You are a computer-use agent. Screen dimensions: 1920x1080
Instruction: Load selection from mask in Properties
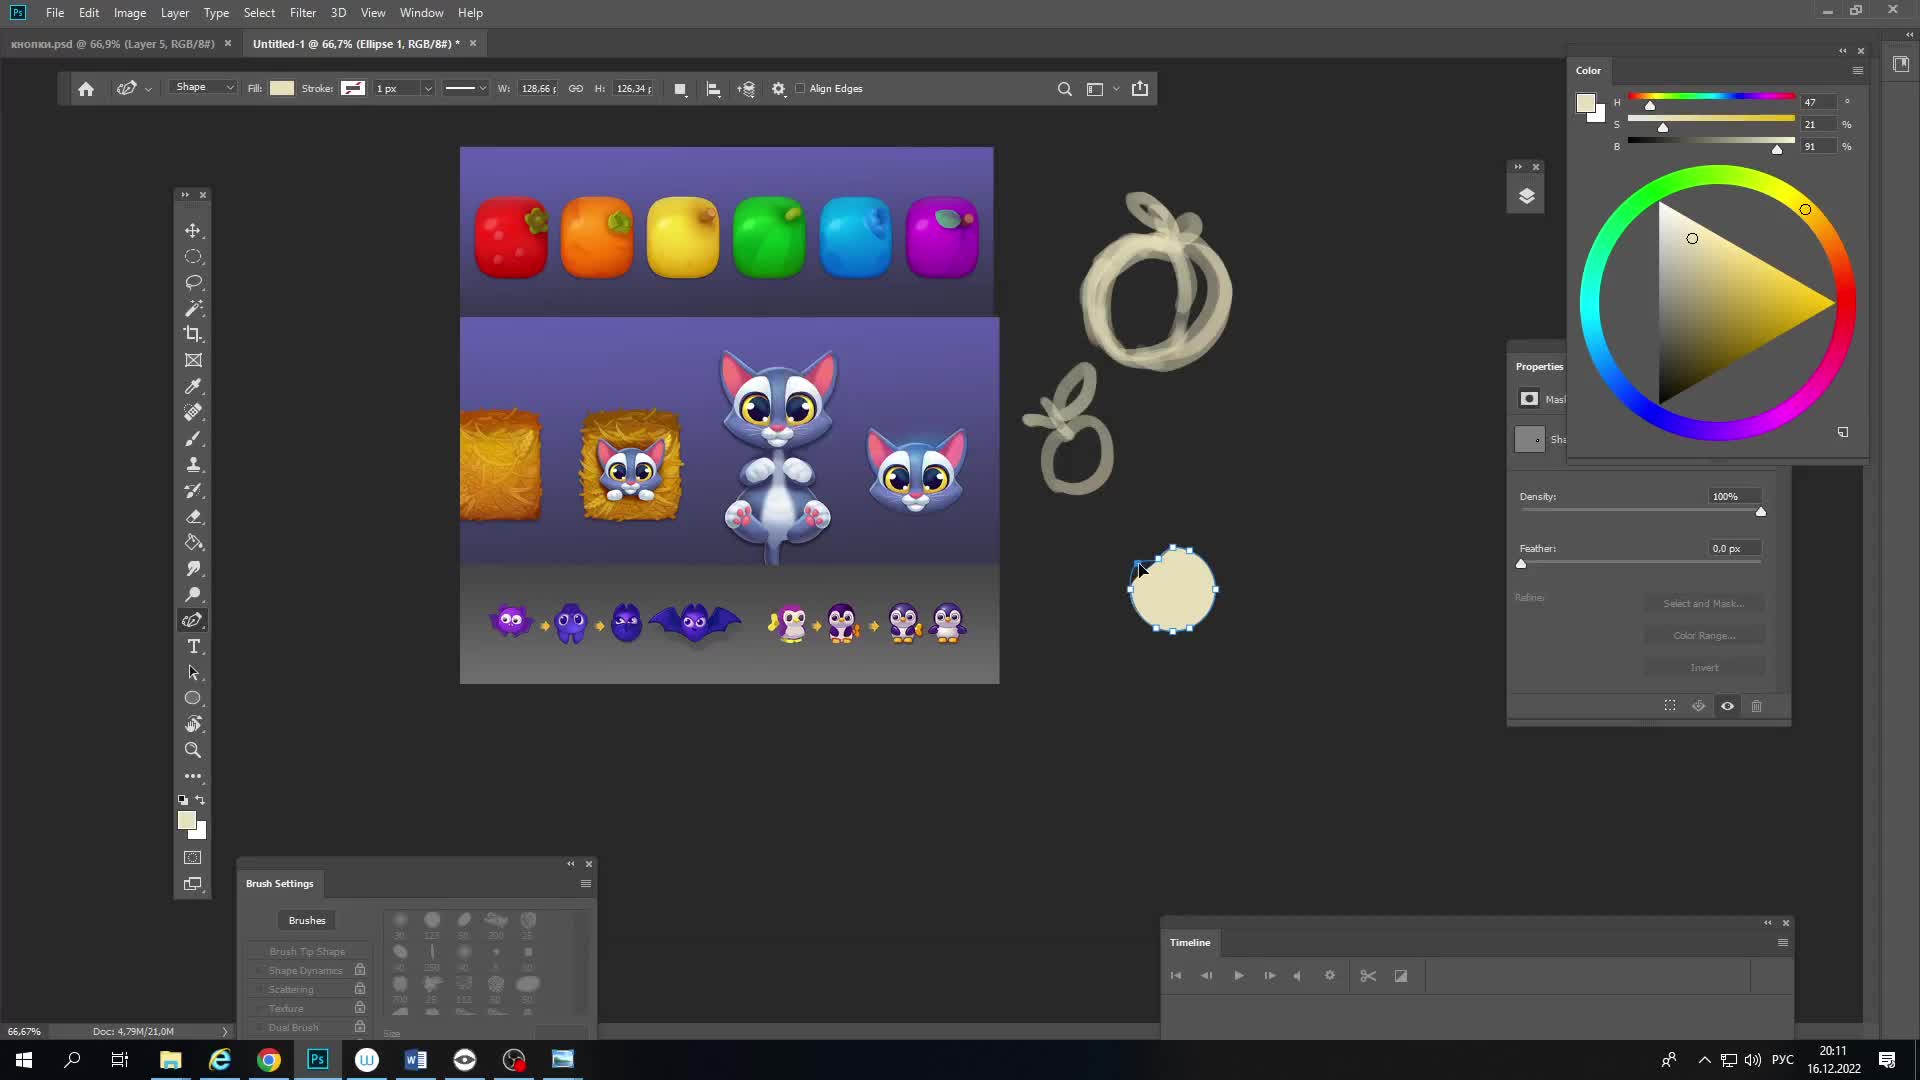pyautogui.click(x=1670, y=706)
